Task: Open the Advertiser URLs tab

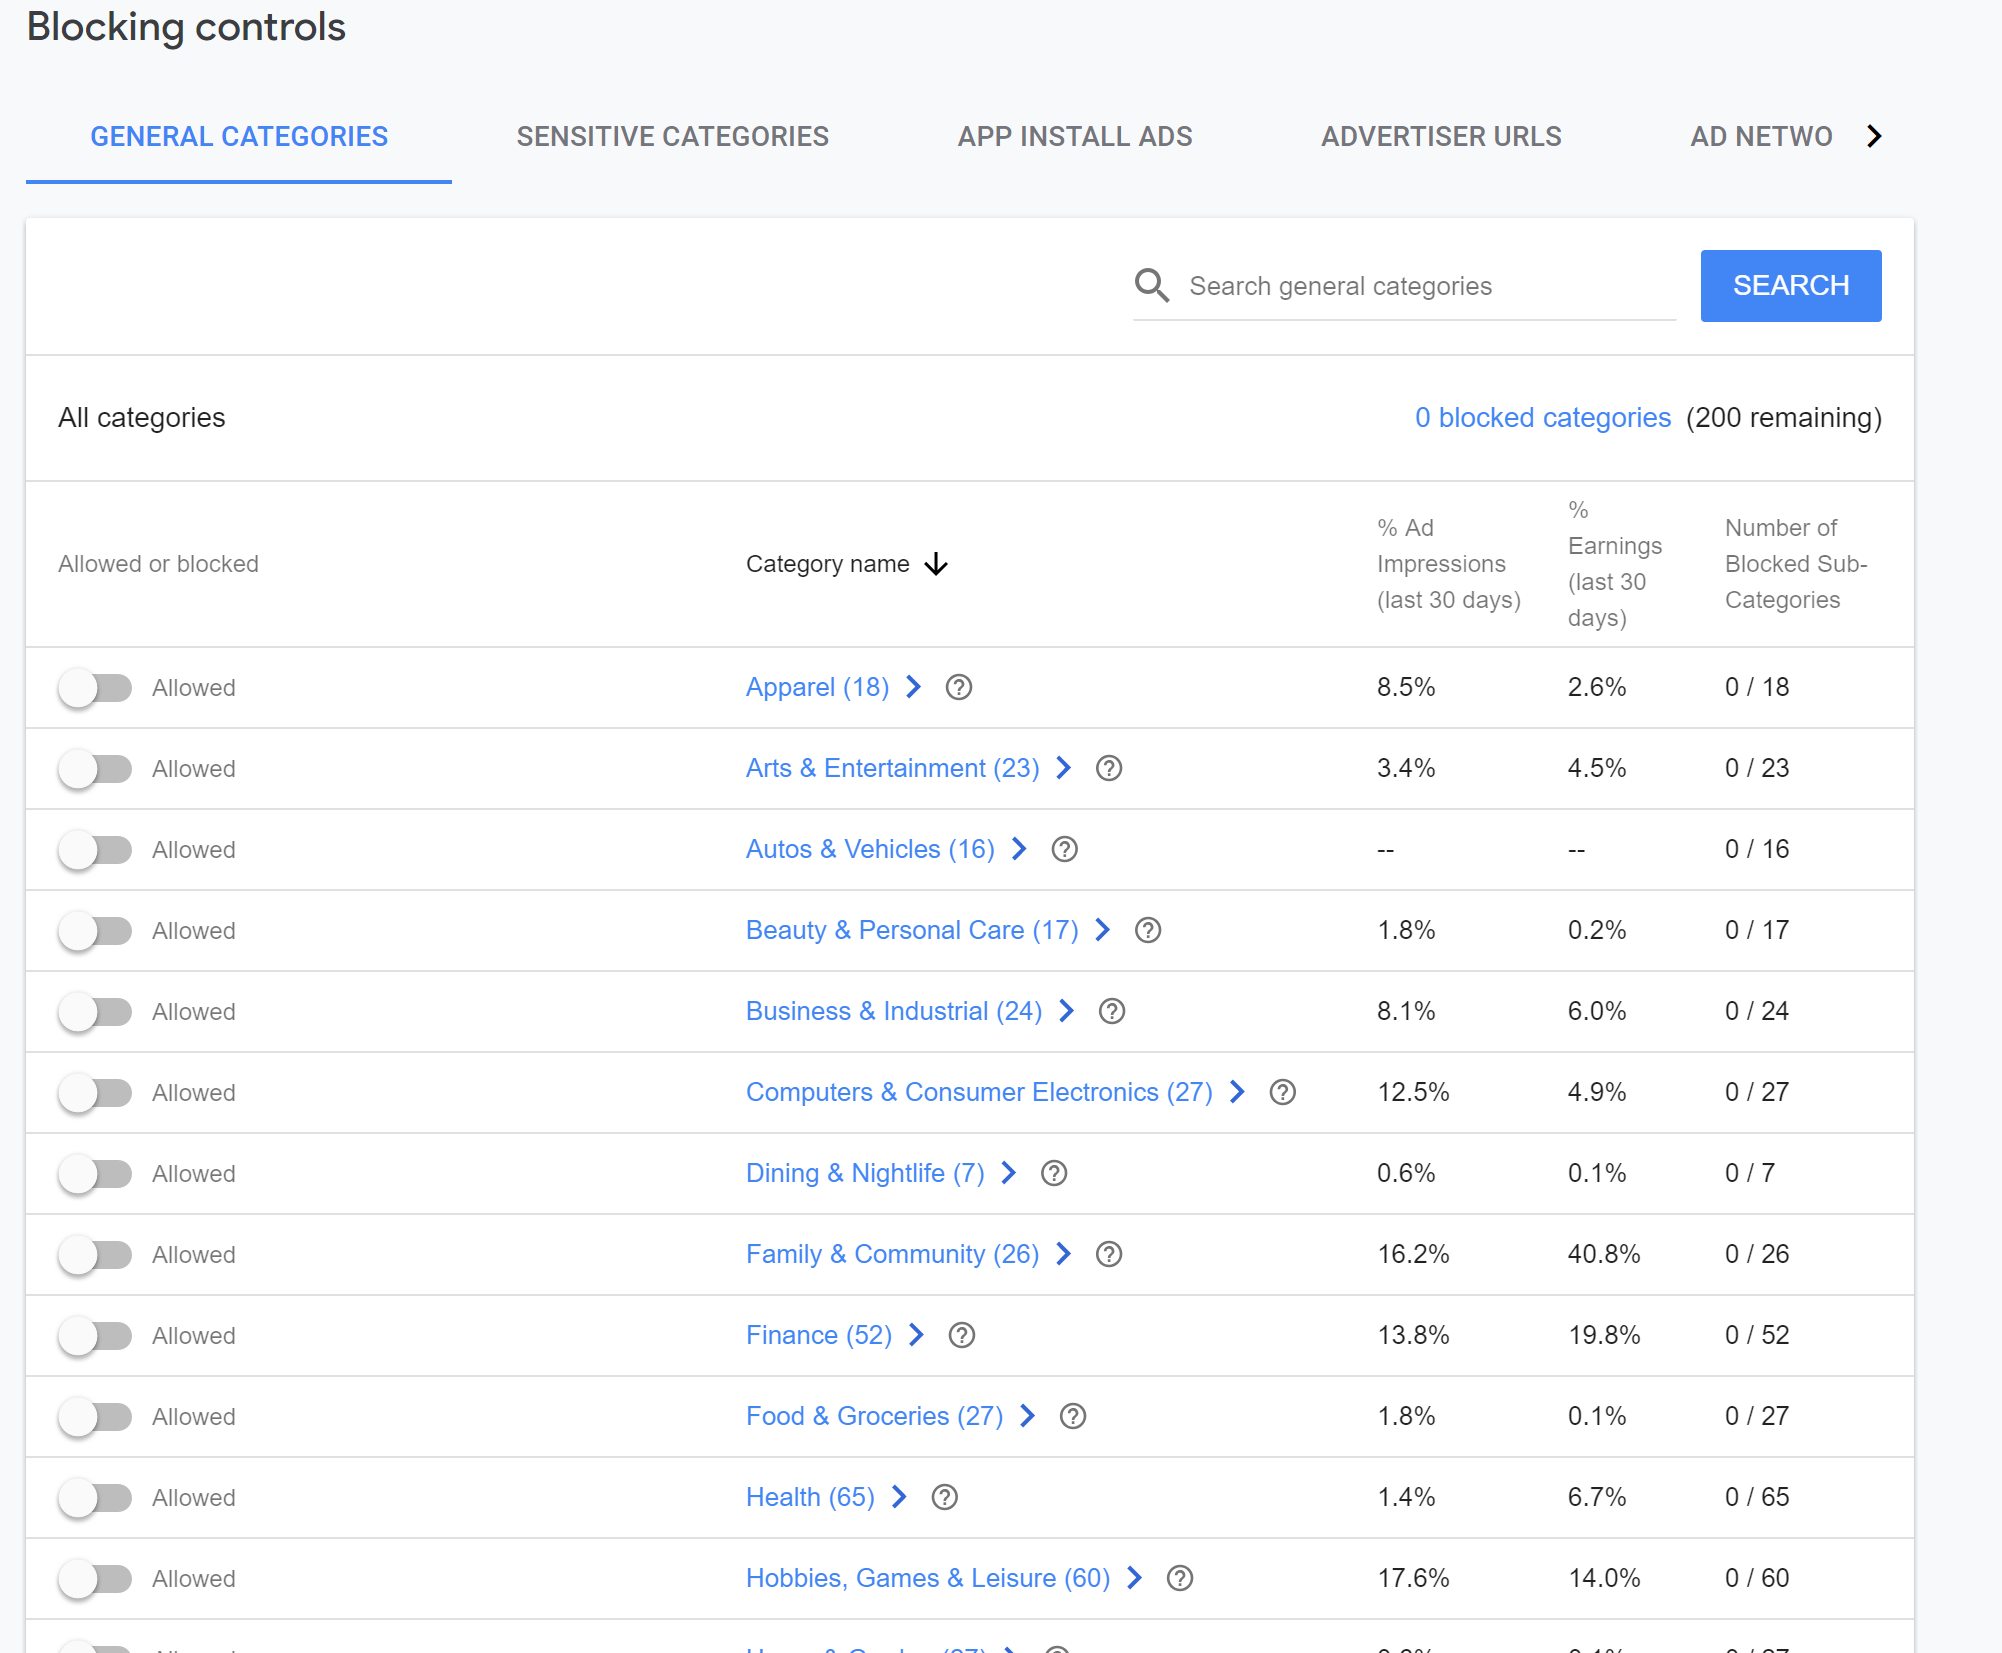Action: [x=1440, y=136]
